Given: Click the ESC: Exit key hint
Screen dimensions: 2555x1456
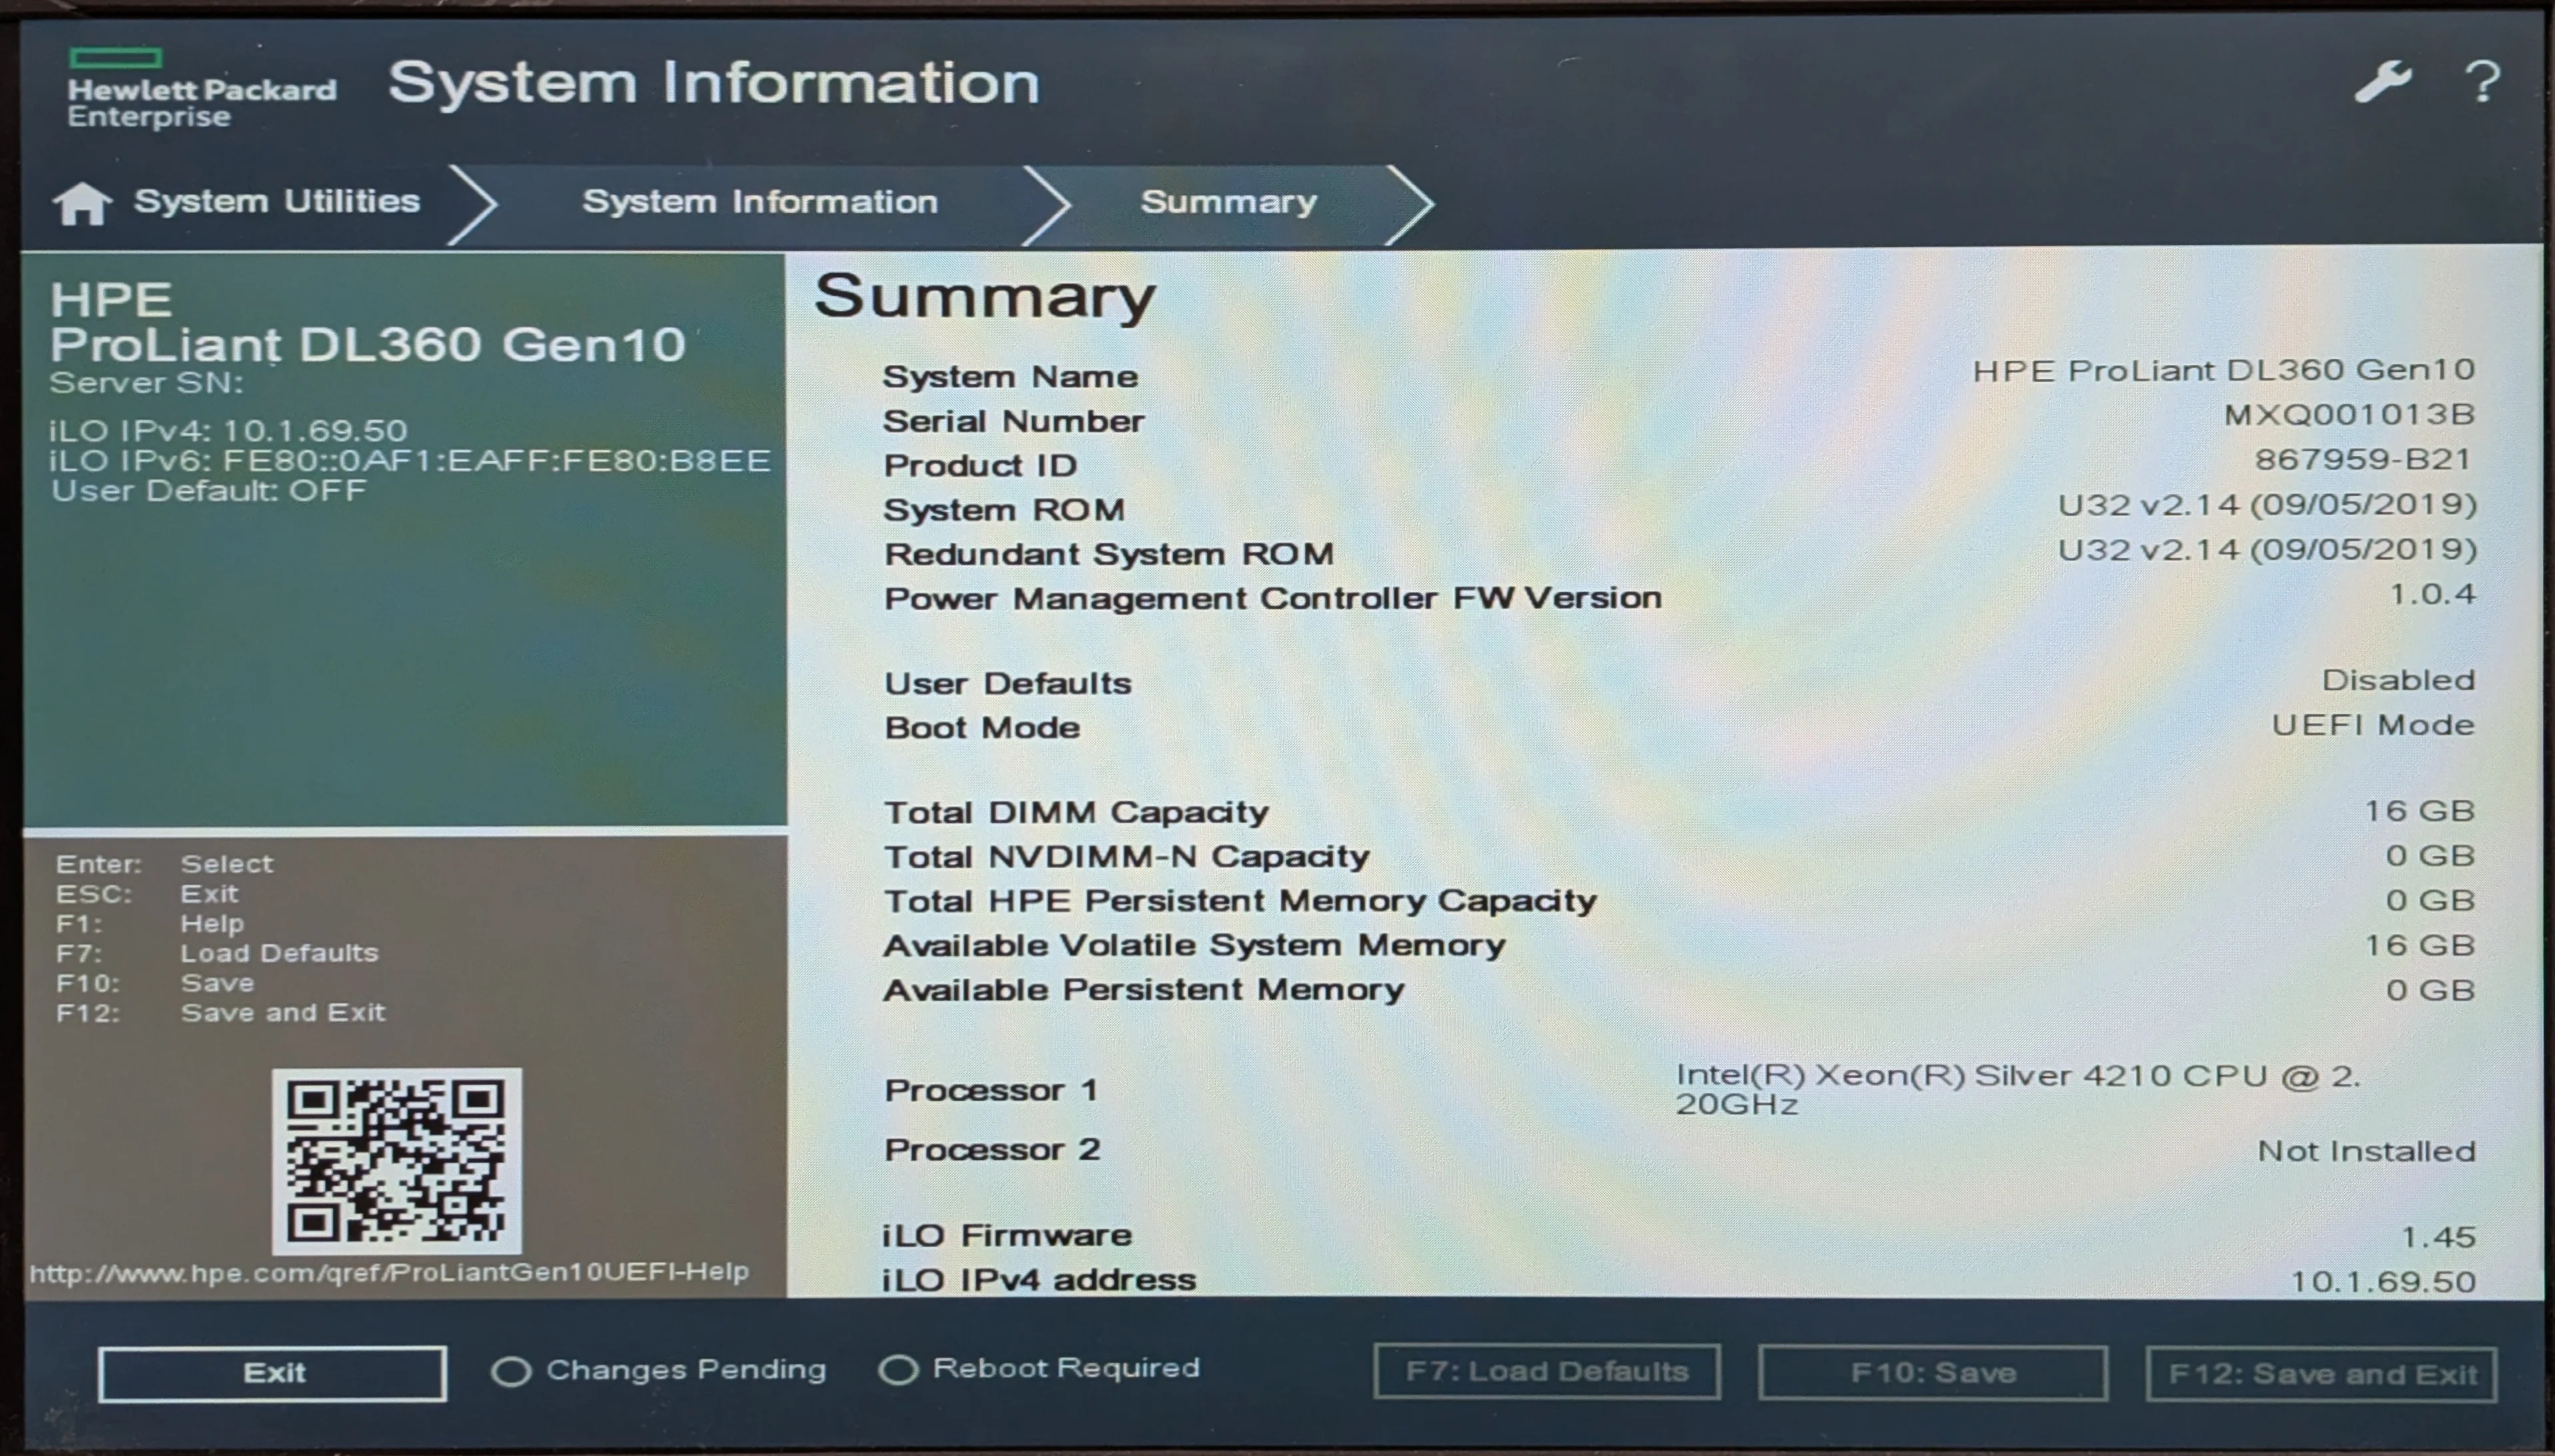Looking at the screenshot, I should [x=147, y=894].
